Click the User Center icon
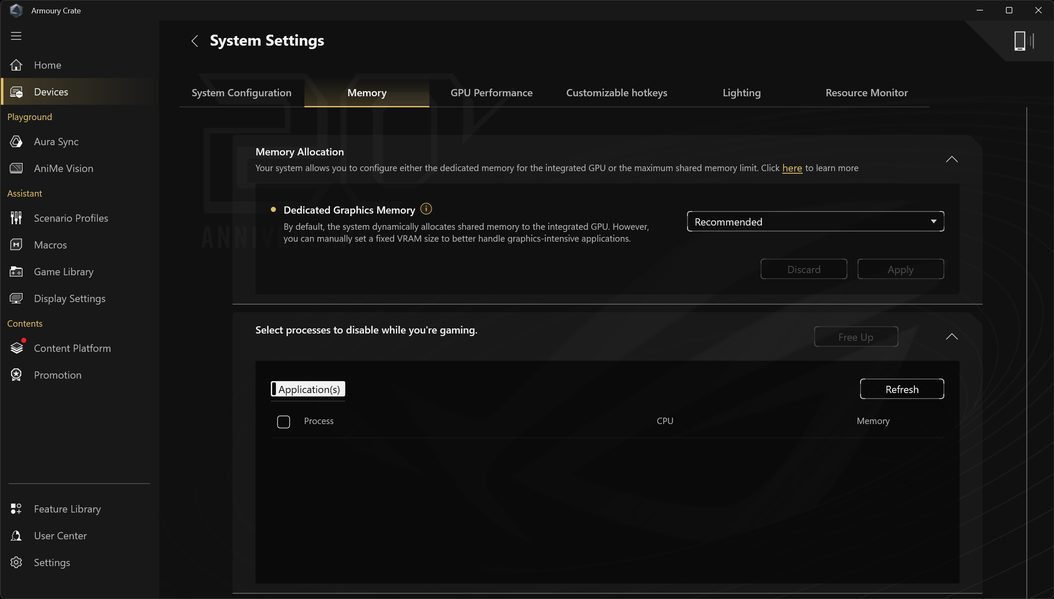The height and width of the screenshot is (599, 1054). tap(16, 536)
